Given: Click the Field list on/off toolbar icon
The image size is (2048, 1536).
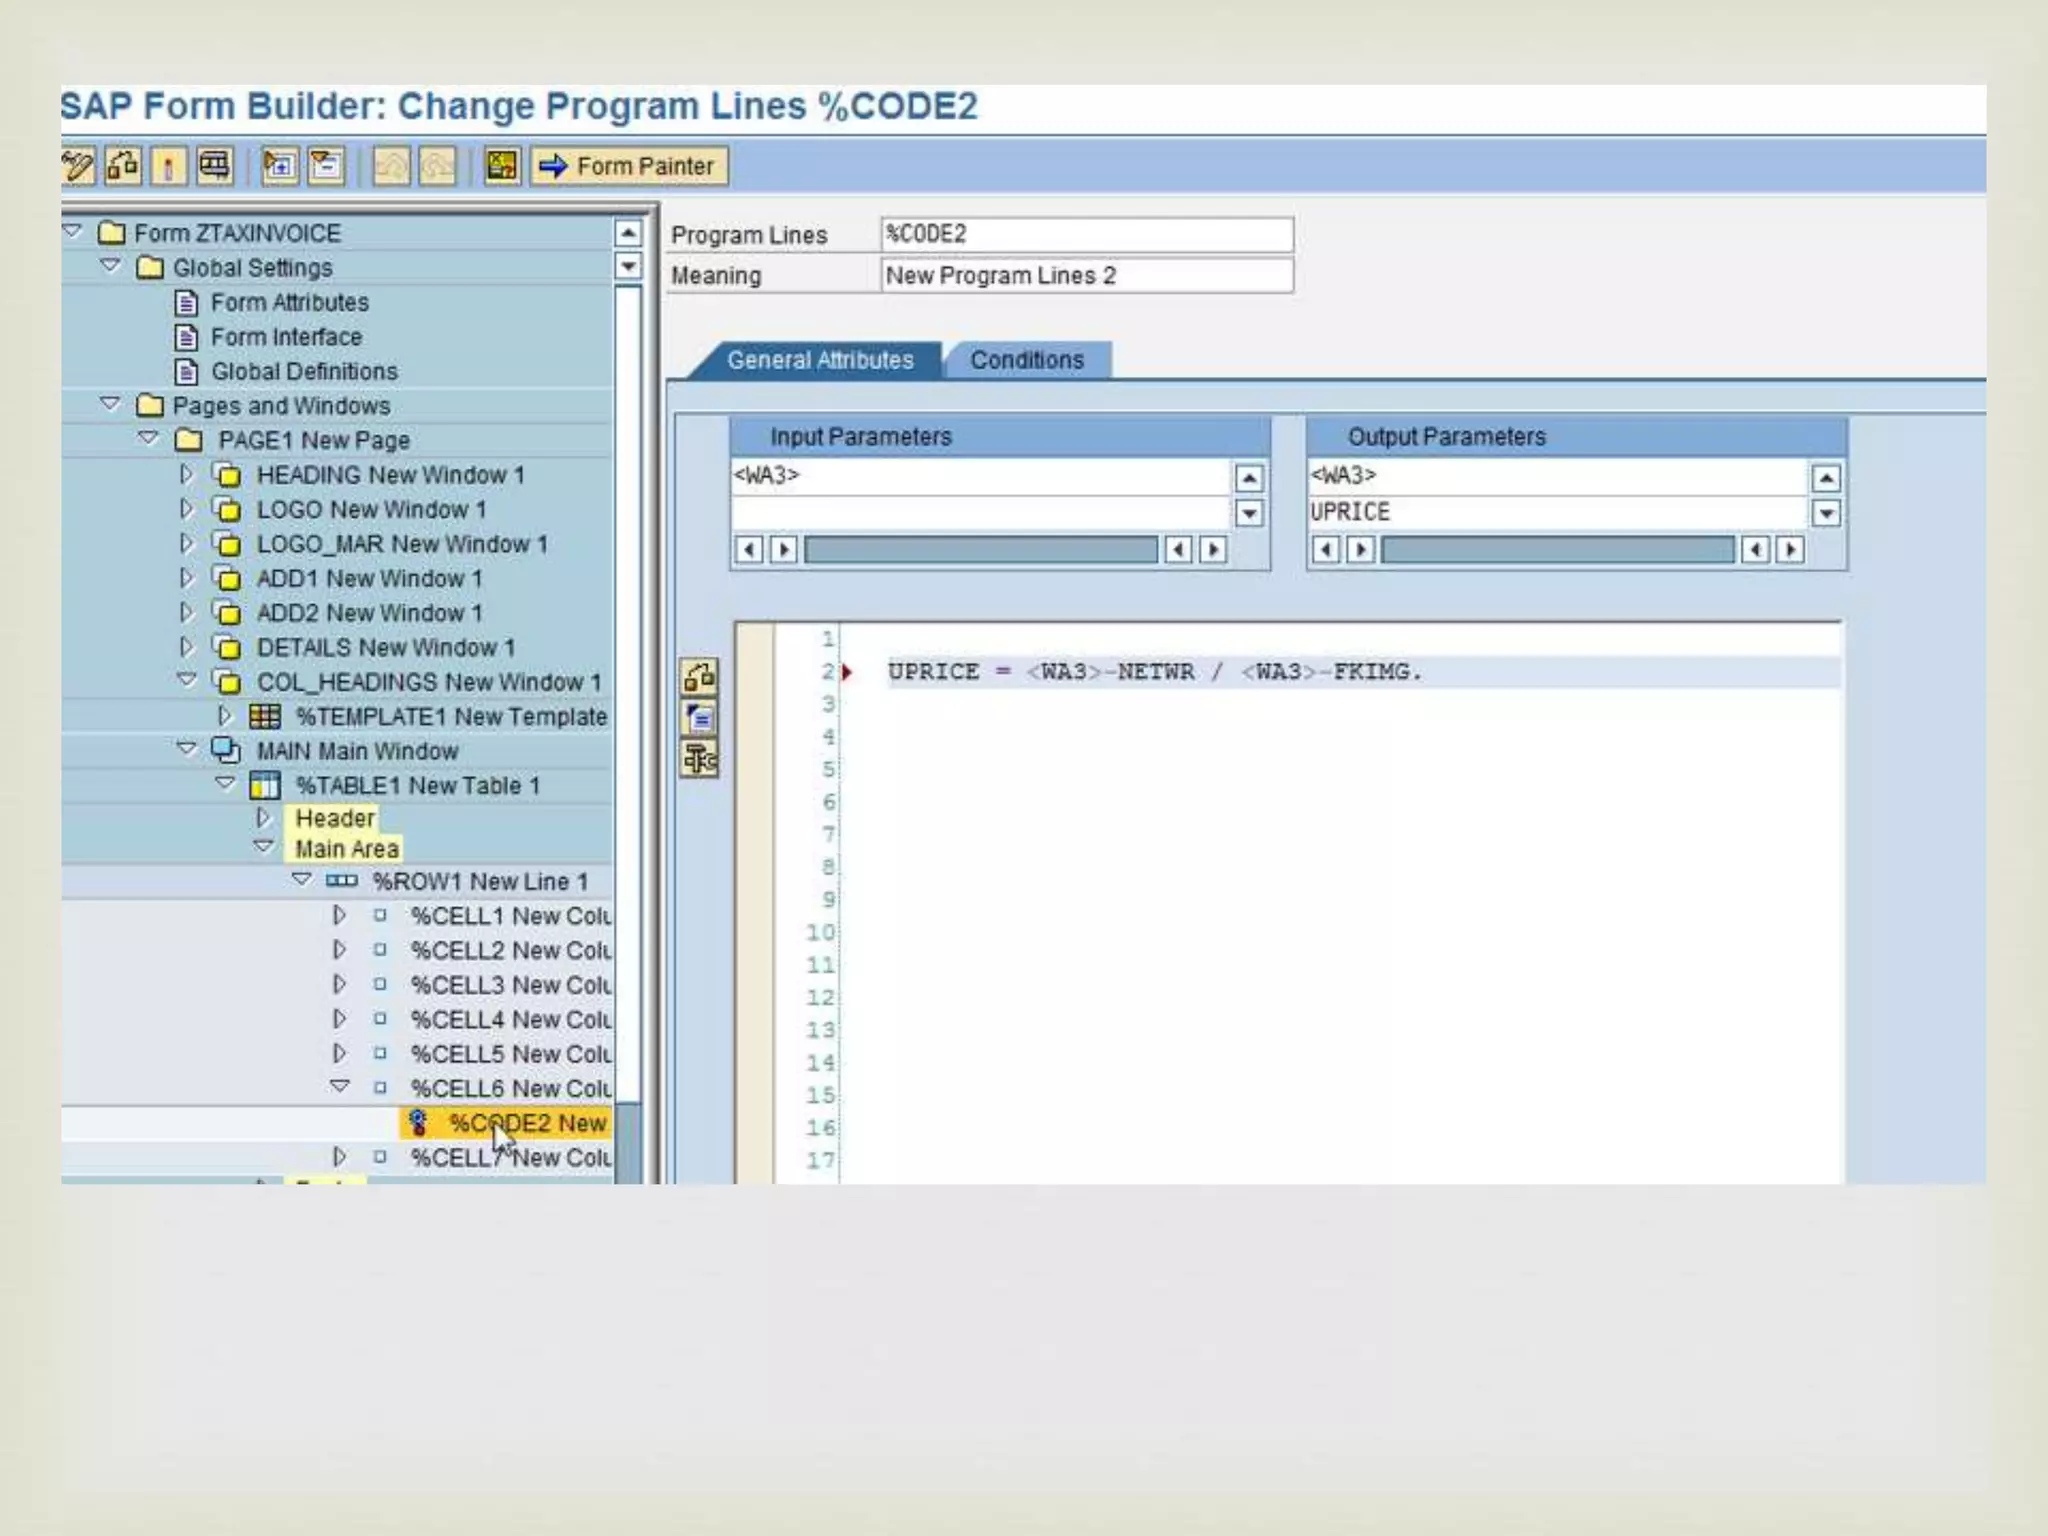Looking at the screenshot, I should coord(502,166).
